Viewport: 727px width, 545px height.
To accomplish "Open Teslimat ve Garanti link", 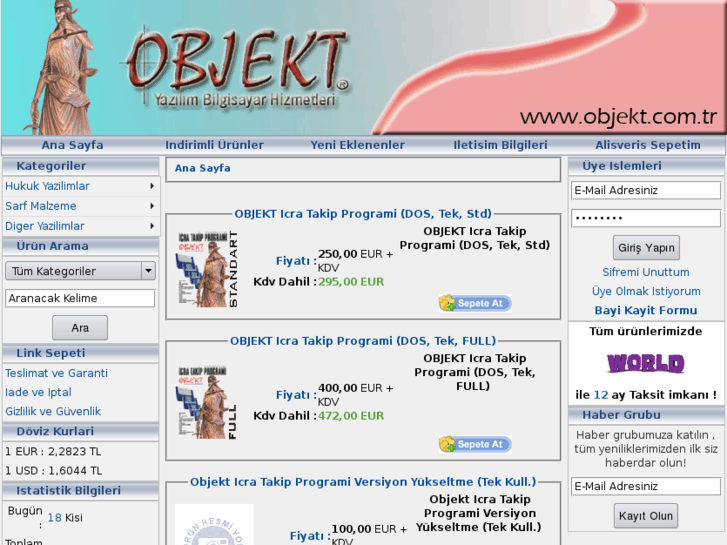I will point(56,373).
